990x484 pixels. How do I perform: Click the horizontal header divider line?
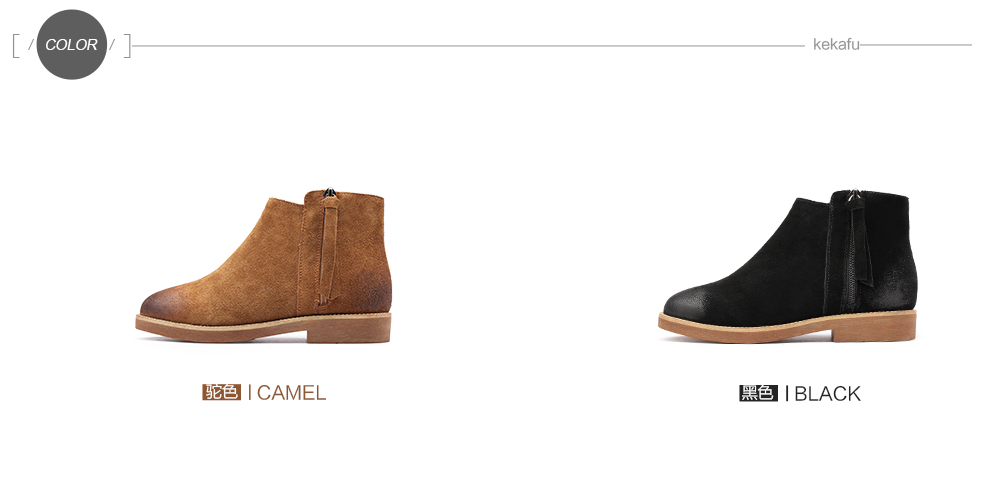(x=468, y=45)
